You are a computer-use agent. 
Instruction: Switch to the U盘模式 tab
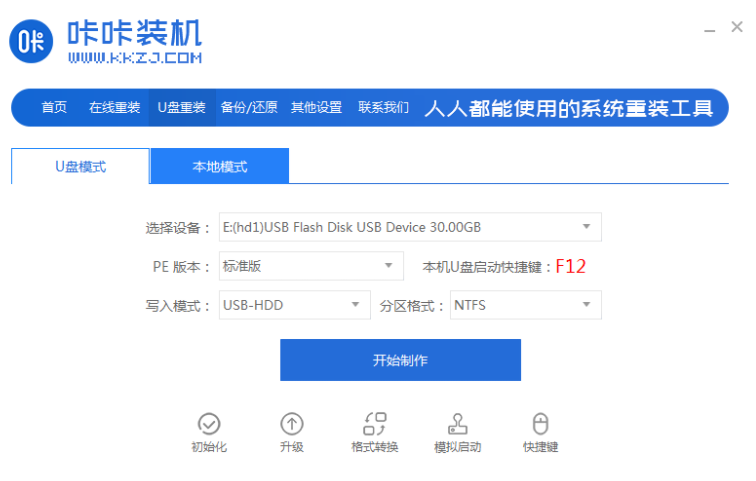coord(80,166)
